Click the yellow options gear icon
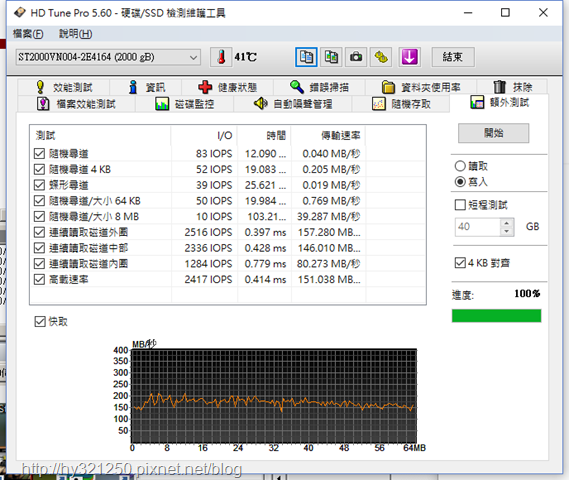This screenshot has height=480, width=569. tap(381, 57)
